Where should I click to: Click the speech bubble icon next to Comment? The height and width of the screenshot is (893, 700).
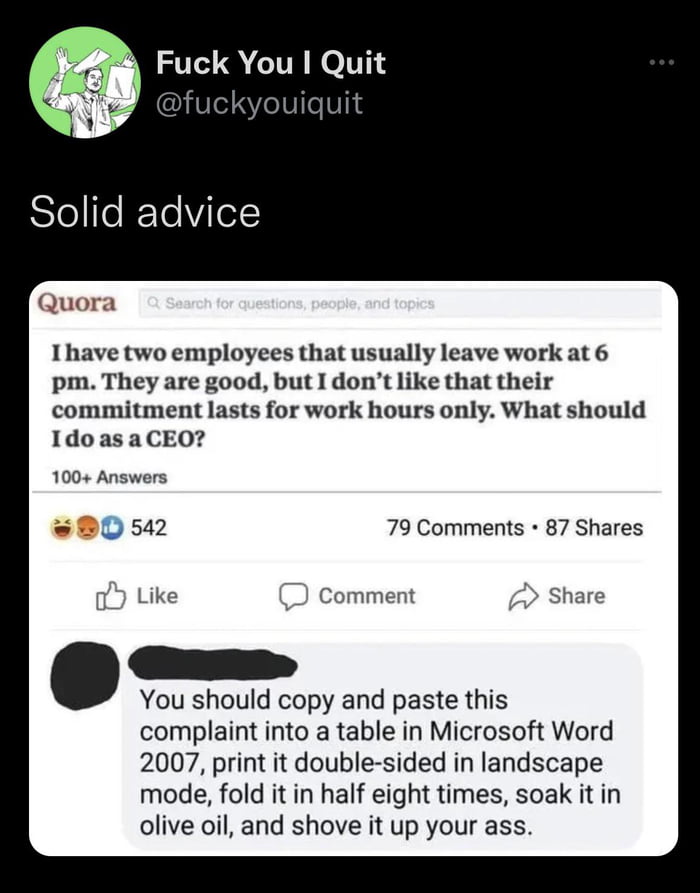click(x=293, y=596)
